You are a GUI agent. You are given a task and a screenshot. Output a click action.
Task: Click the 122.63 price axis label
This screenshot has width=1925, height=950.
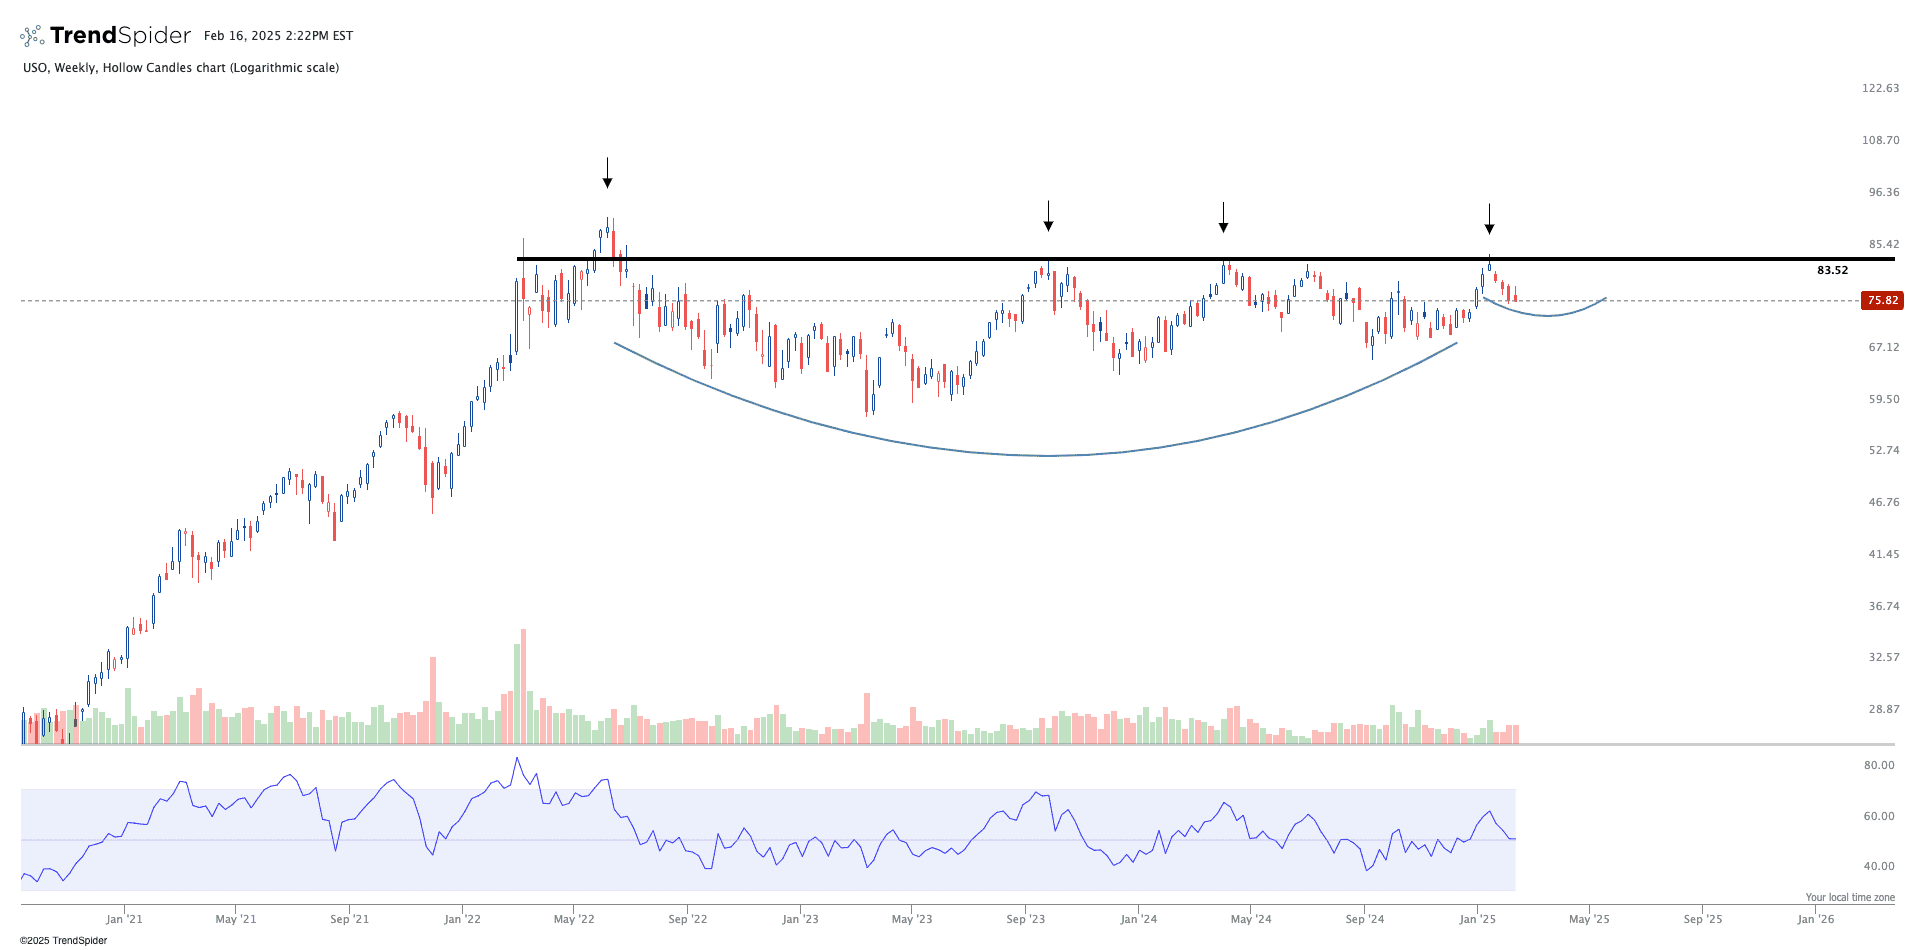(x=1880, y=88)
